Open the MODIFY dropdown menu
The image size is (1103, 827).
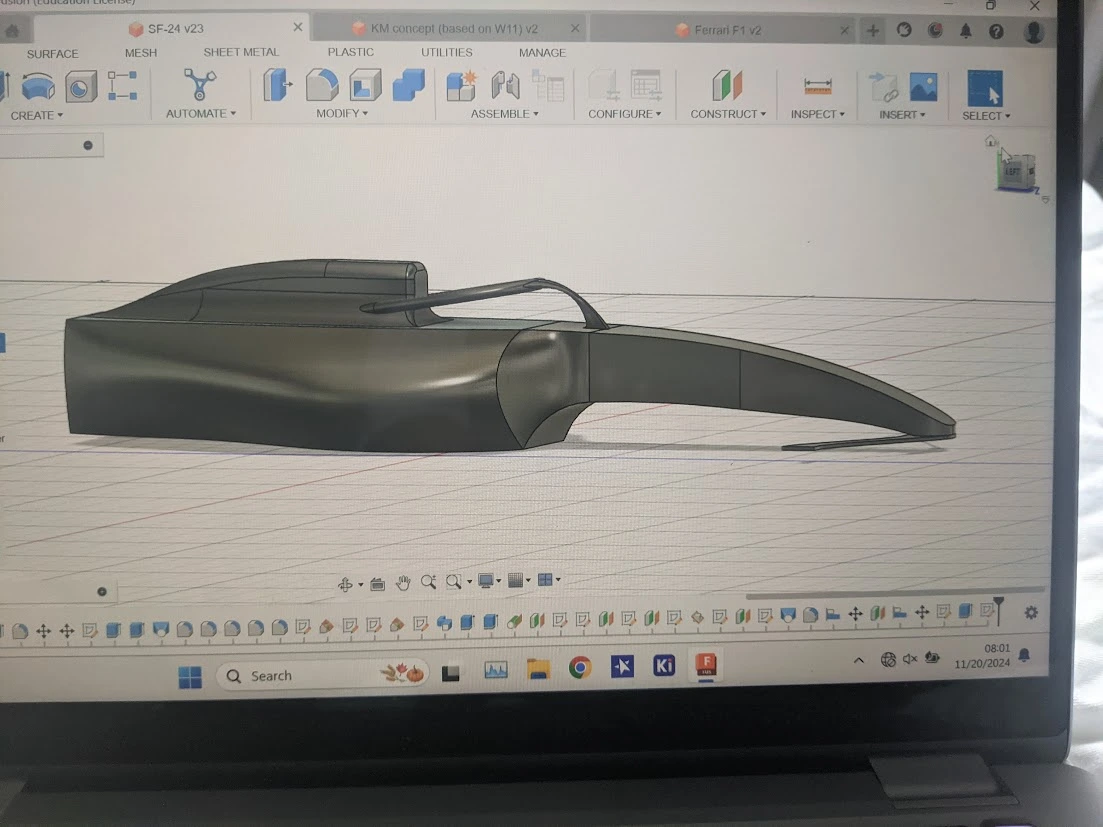coord(339,113)
